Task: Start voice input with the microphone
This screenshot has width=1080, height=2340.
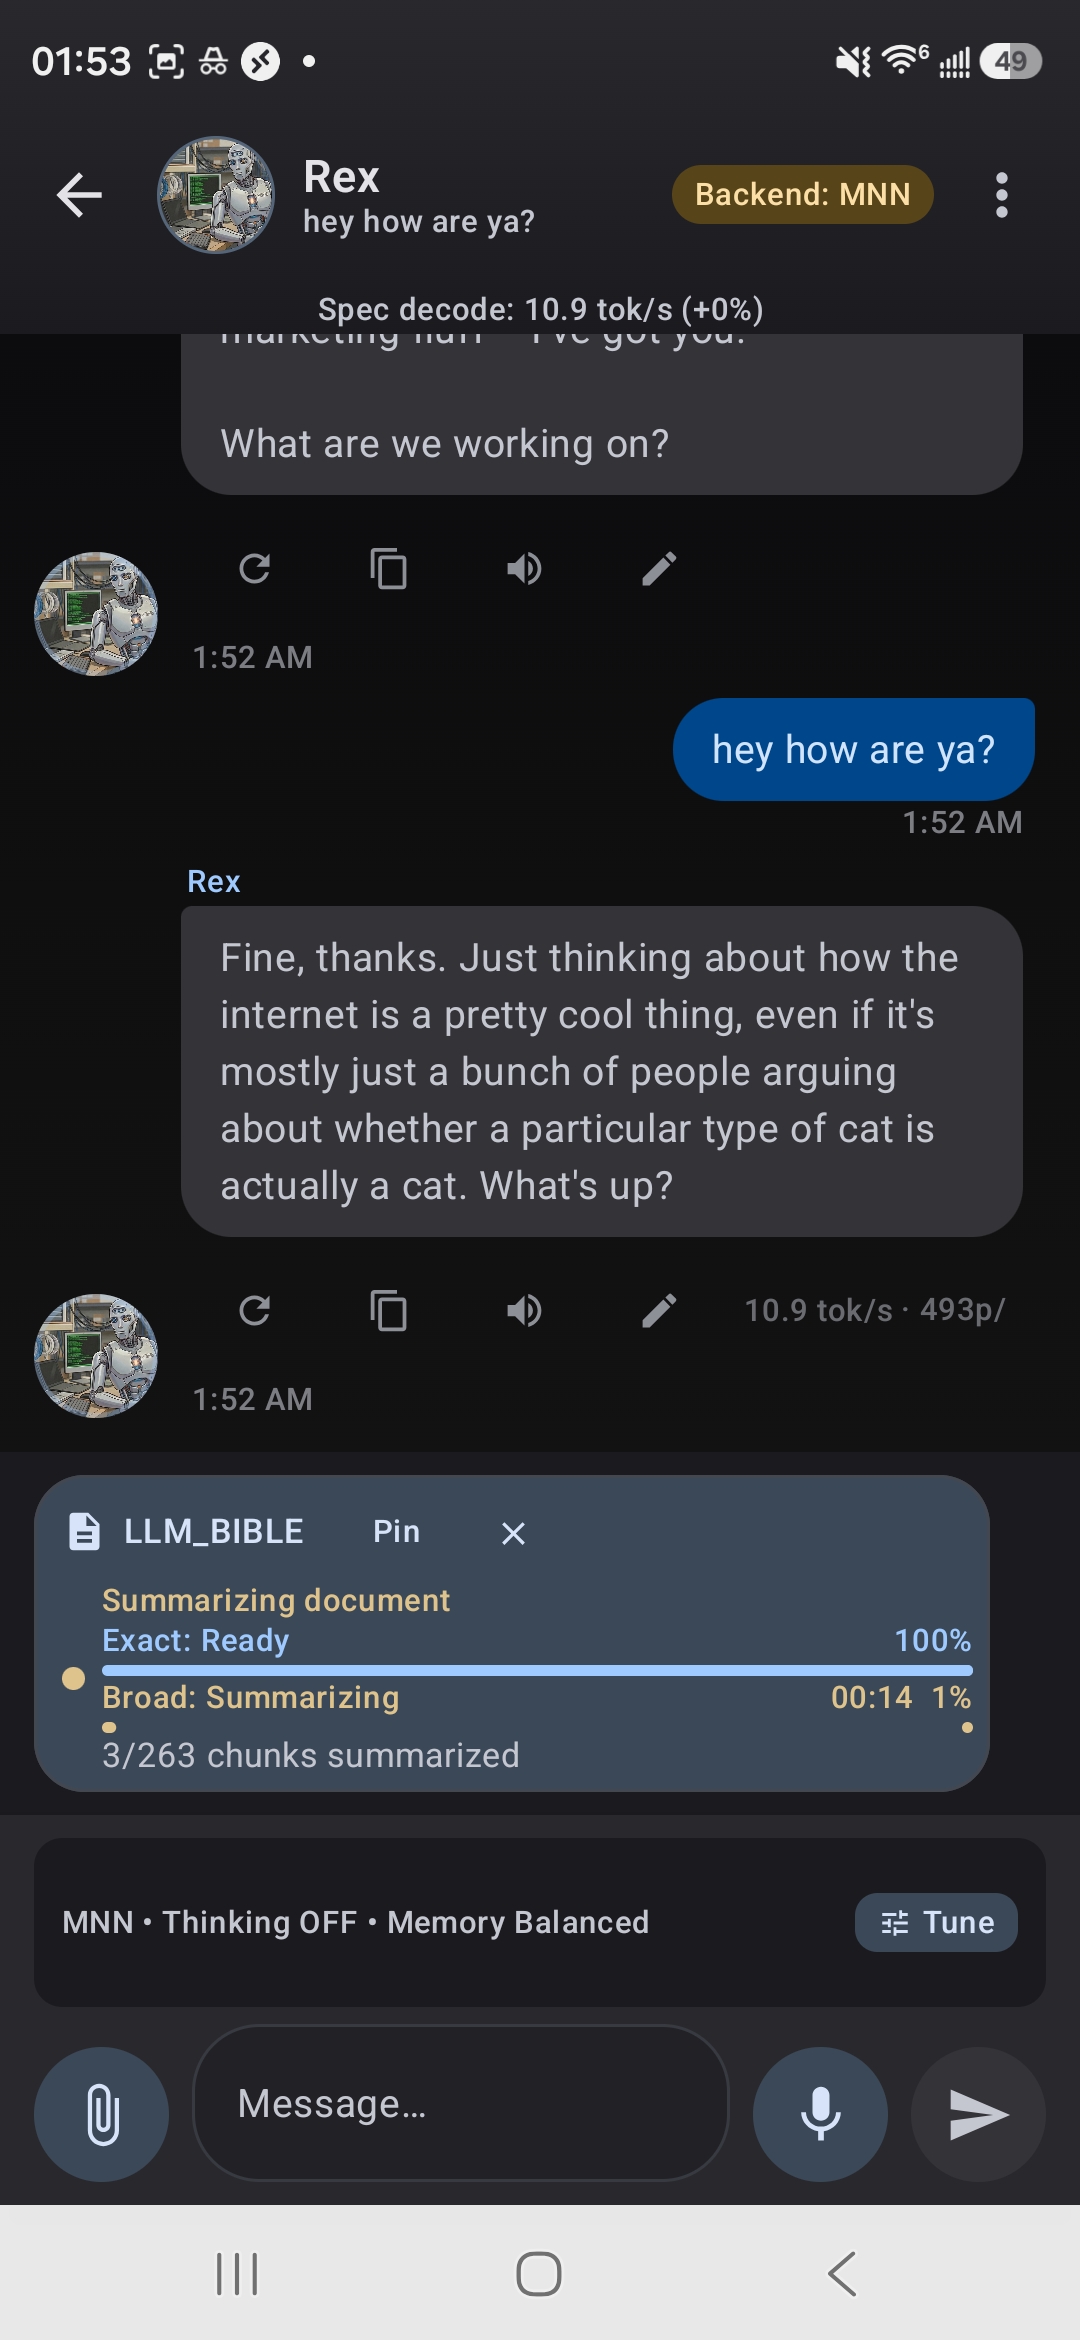Action: coord(818,2114)
